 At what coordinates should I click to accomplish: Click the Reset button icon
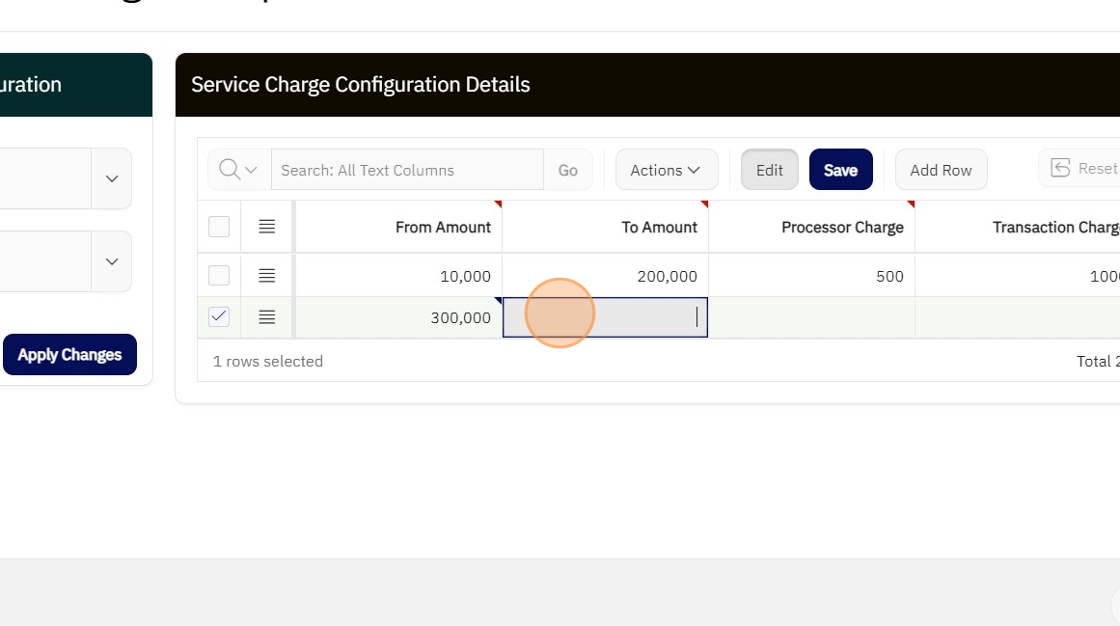click(1061, 169)
